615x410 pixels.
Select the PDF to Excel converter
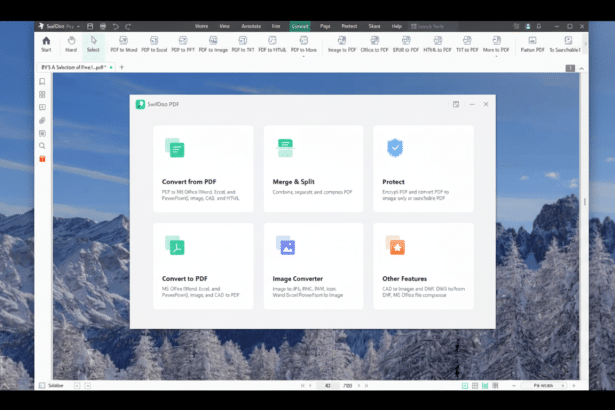click(x=154, y=43)
